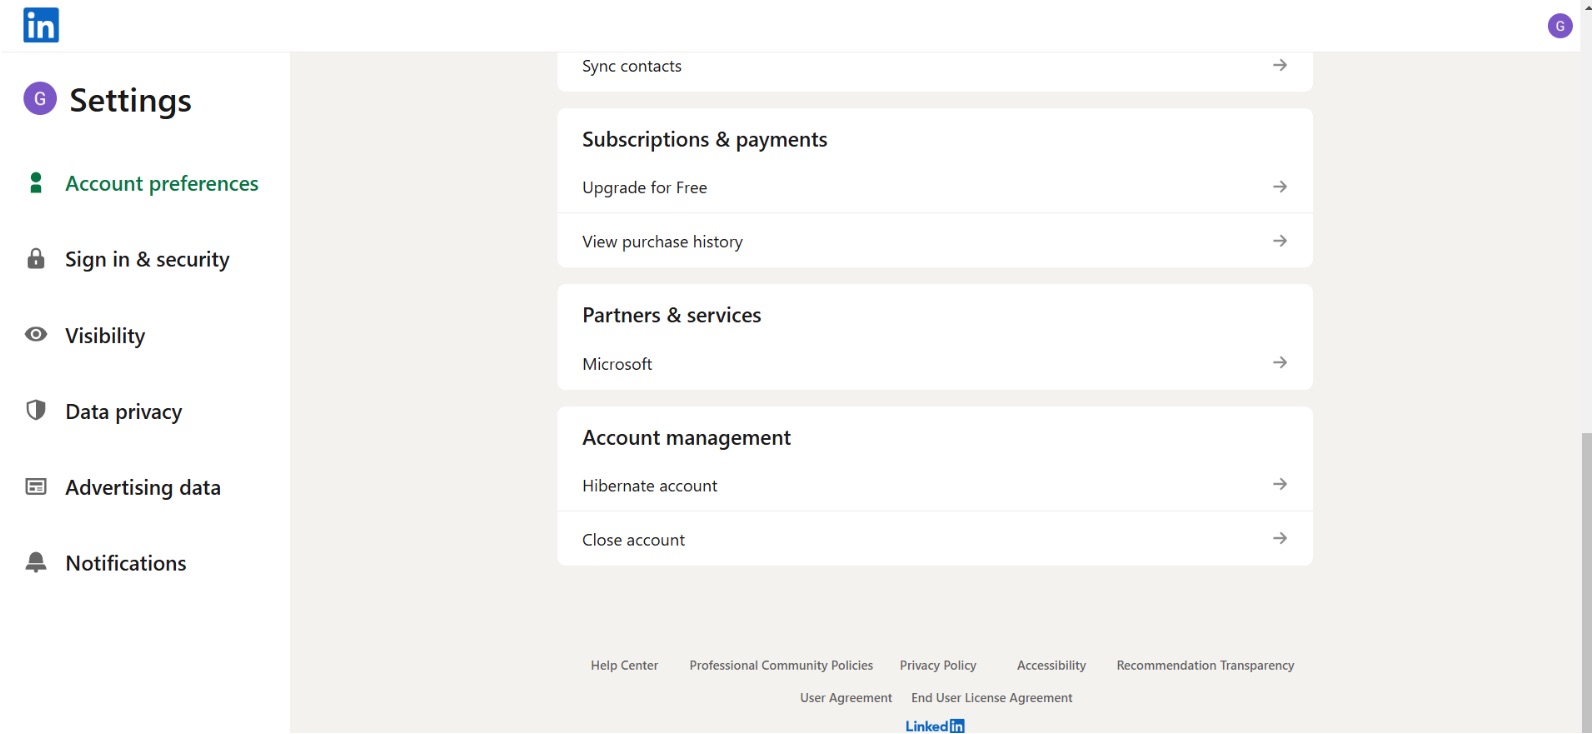Click the eye icon beside Visibility
1592x734 pixels.
click(x=36, y=335)
